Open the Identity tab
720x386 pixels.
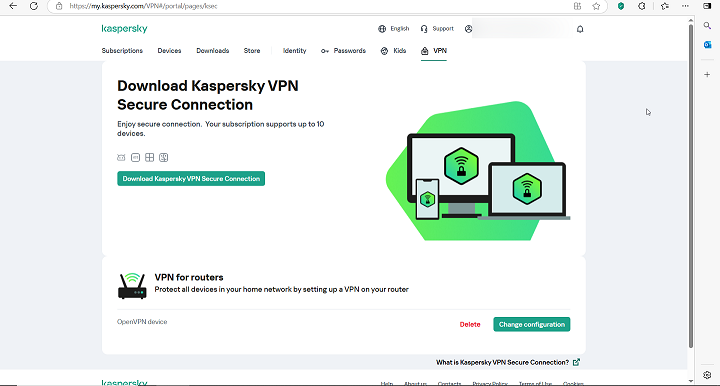294,50
